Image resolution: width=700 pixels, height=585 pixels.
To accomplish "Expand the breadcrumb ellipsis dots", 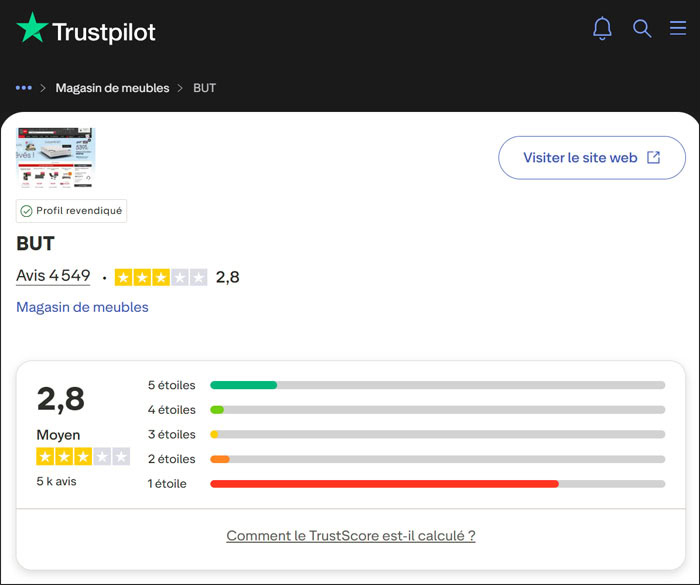I will tap(24, 88).
